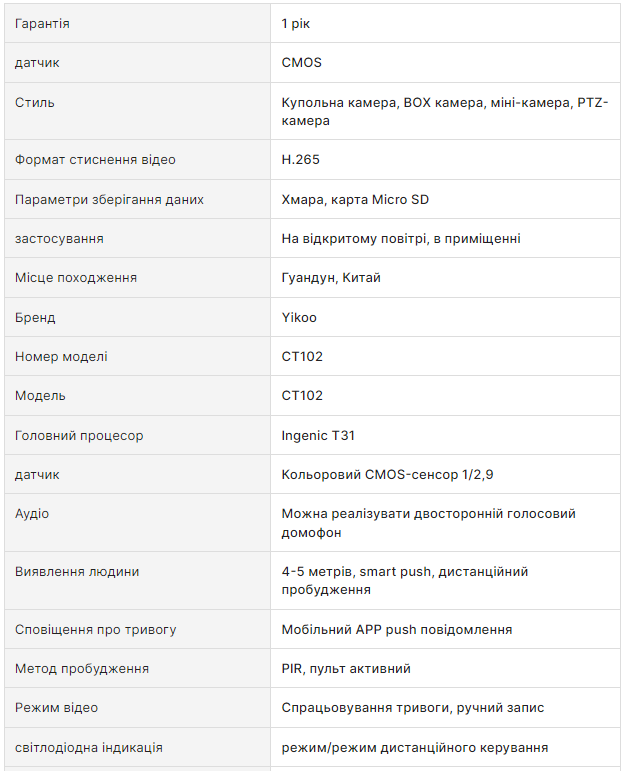
Task: Select the "Хмара, карта Micro SD" value
Action: coord(355,200)
